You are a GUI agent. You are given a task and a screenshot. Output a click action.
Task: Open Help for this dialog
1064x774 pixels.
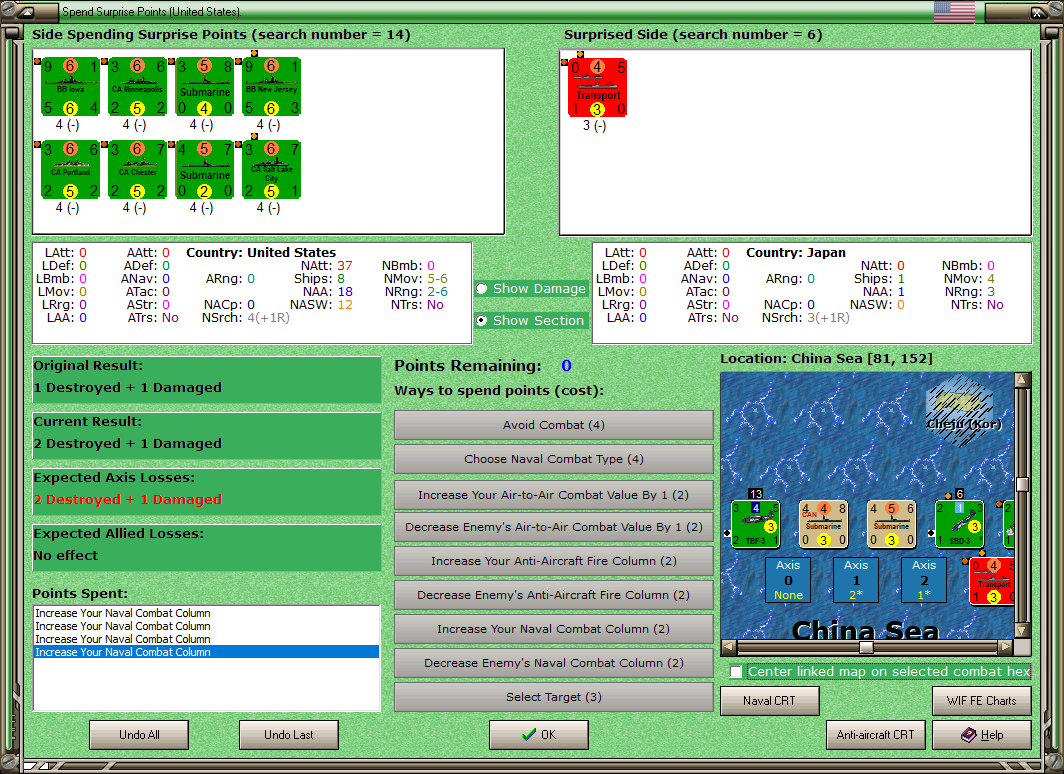(982, 735)
